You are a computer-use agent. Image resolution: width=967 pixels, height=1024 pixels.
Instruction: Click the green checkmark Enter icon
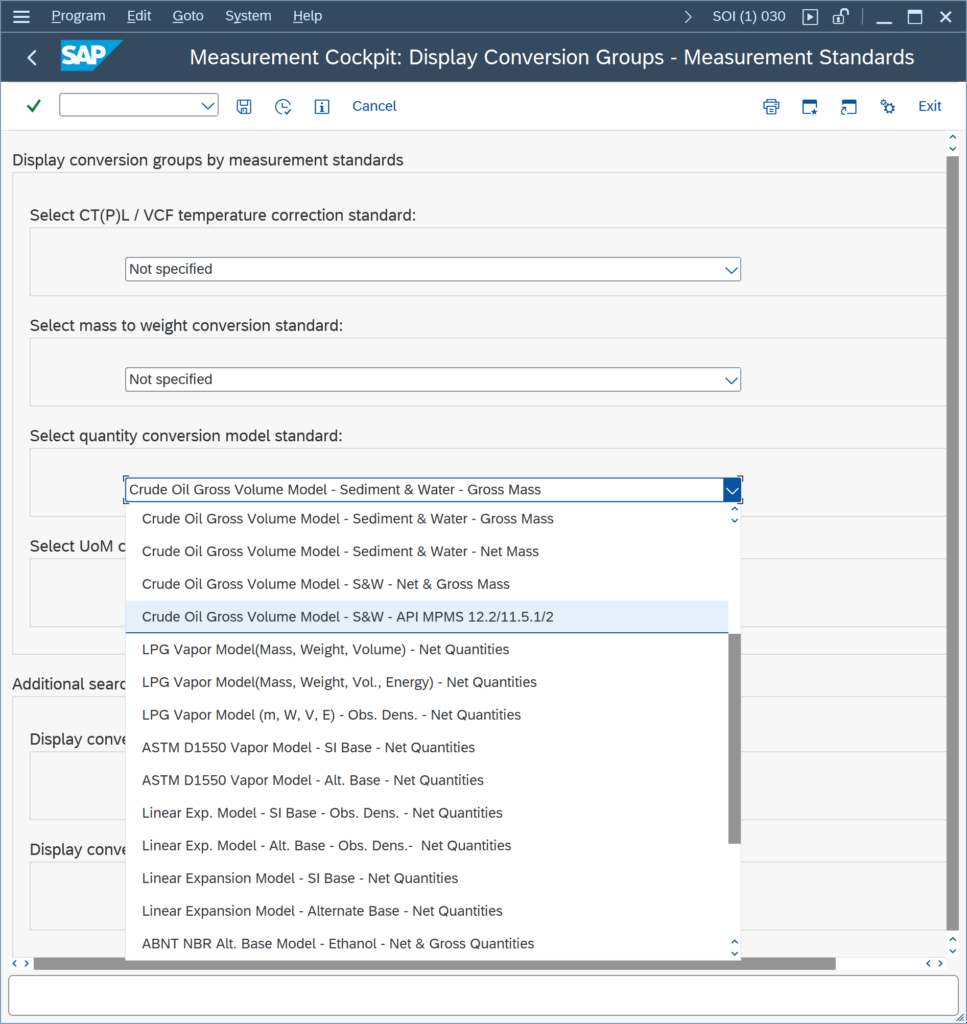[x=34, y=106]
